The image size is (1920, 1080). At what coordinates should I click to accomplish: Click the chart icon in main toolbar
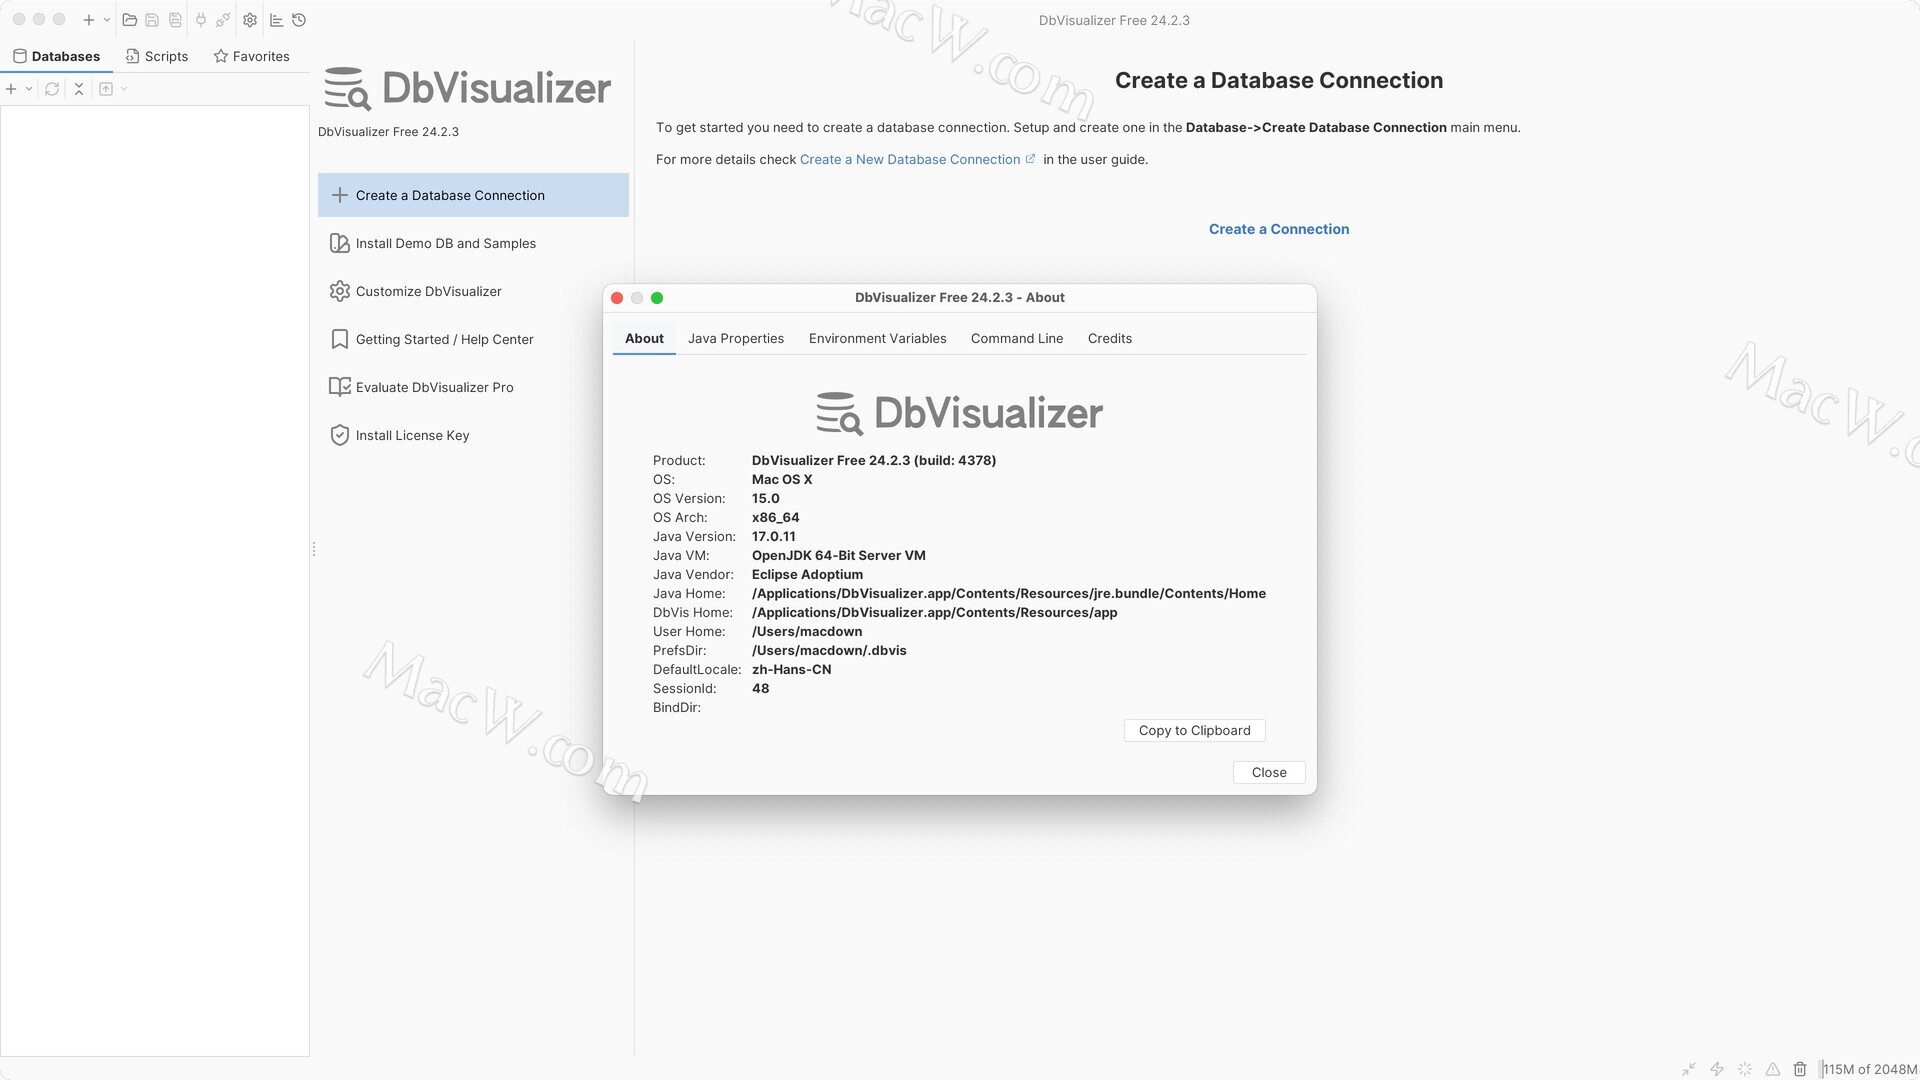pyautogui.click(x=277, y=20)
